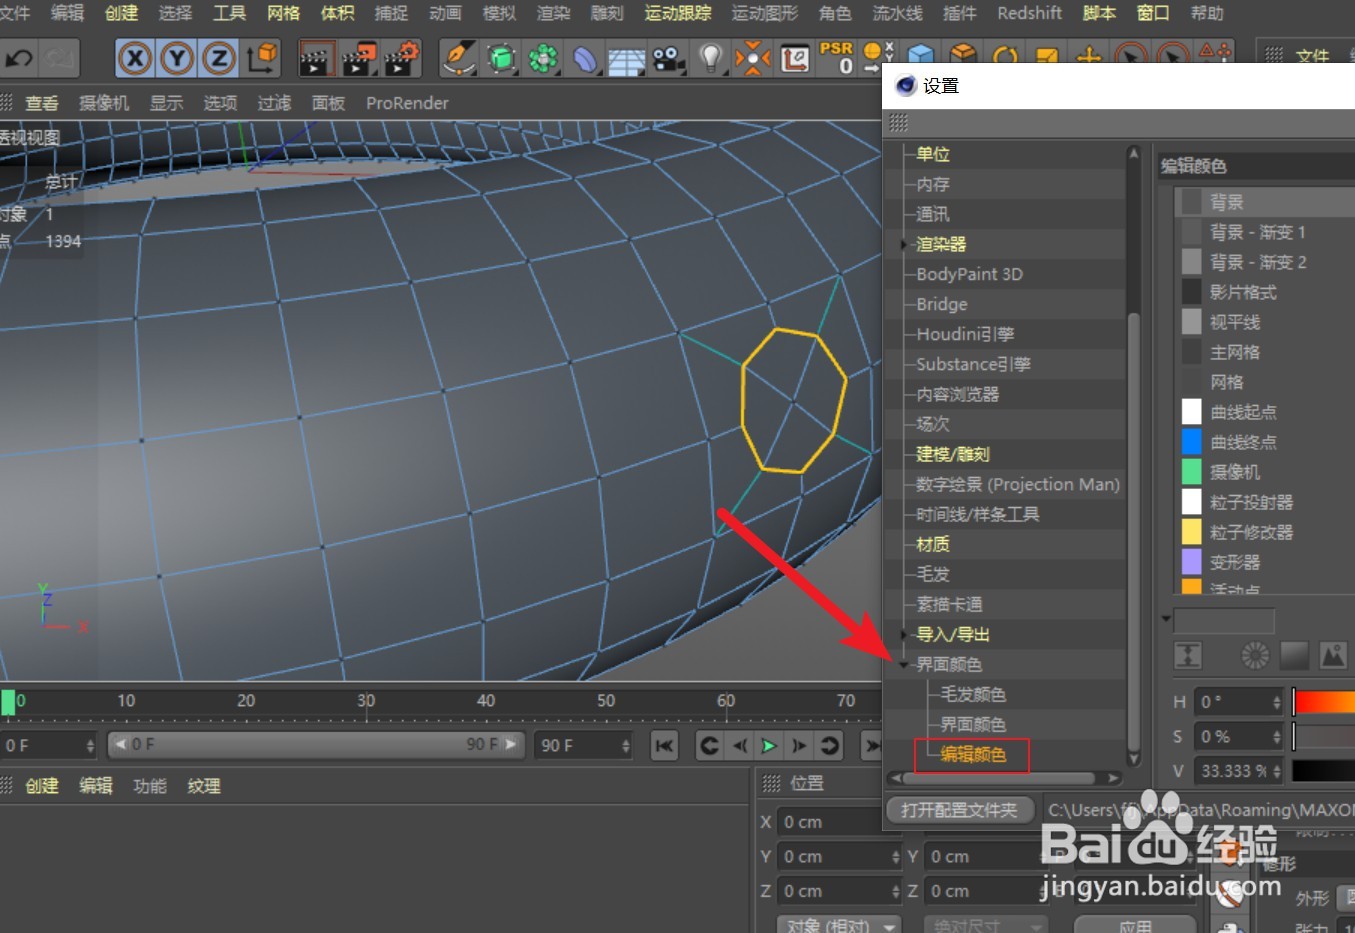Click the orange arrows converge icon
Image resolution: width=1355 pixels, height=933 pixels.
point(752,59)
